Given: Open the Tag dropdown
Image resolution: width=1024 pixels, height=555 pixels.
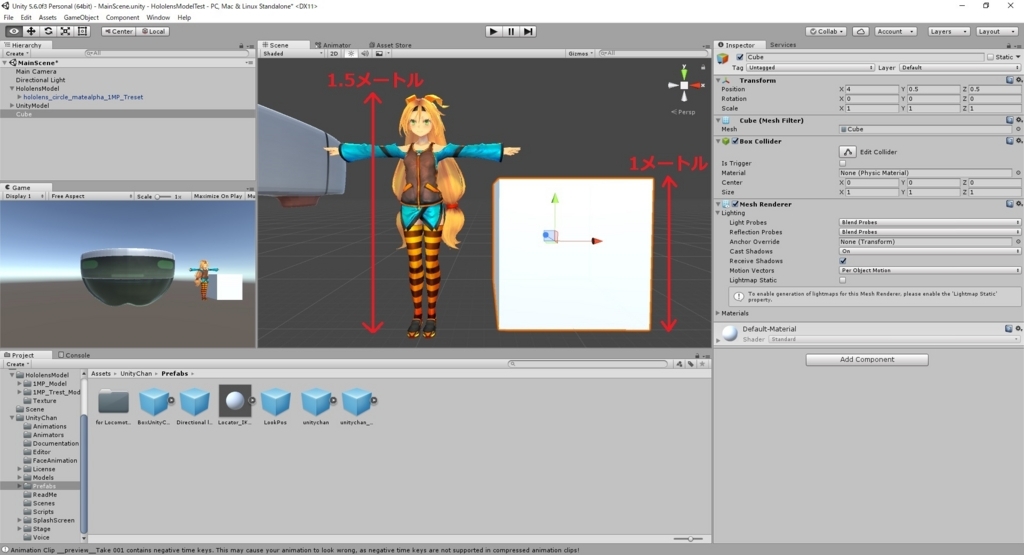Looking at the screenshot, I should 810,68.
